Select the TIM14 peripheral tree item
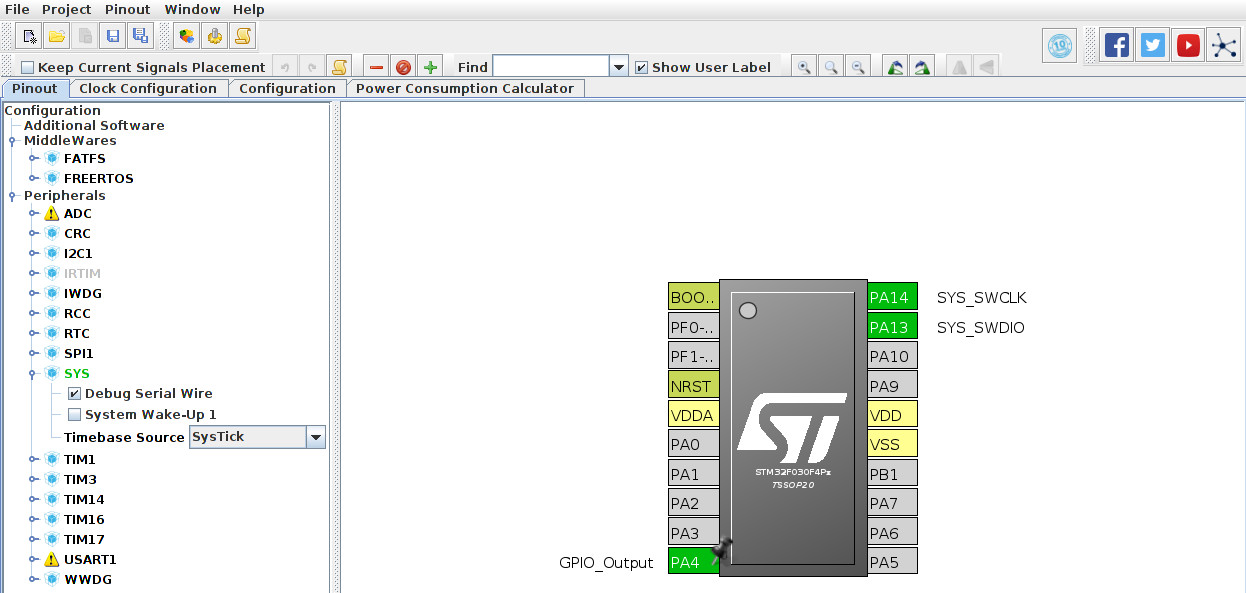This screenshot has height=593, width=1246. [x=84, y=500]
